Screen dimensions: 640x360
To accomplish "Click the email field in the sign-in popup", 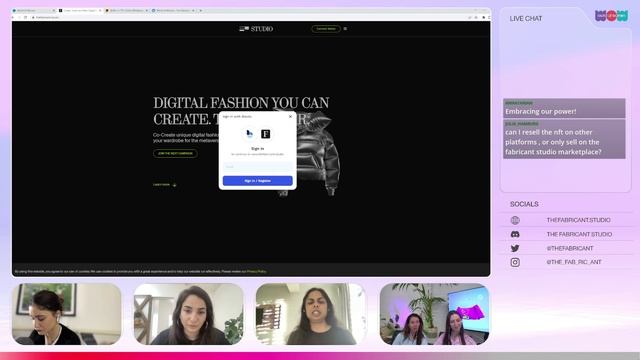I will tap(258, 167).
